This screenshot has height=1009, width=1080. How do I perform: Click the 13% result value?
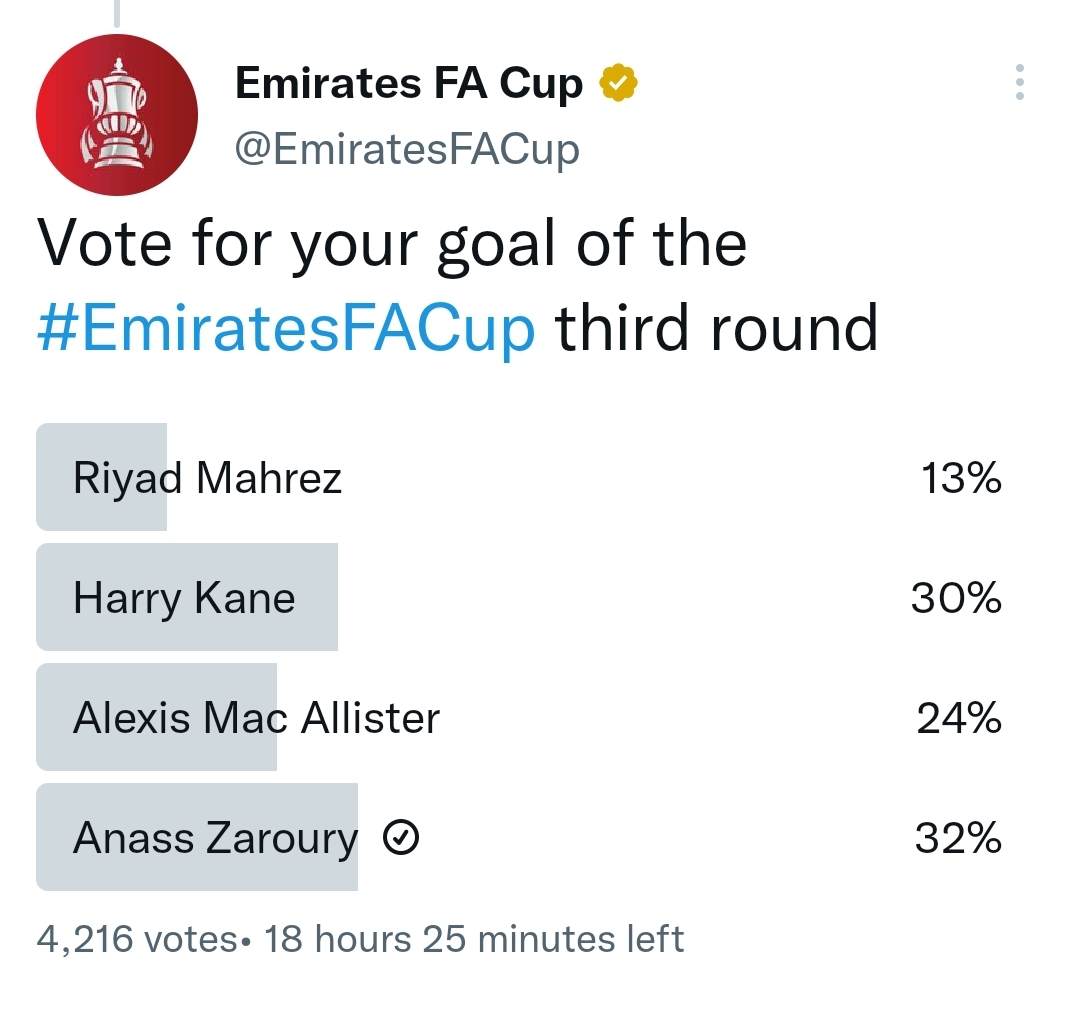961,478
